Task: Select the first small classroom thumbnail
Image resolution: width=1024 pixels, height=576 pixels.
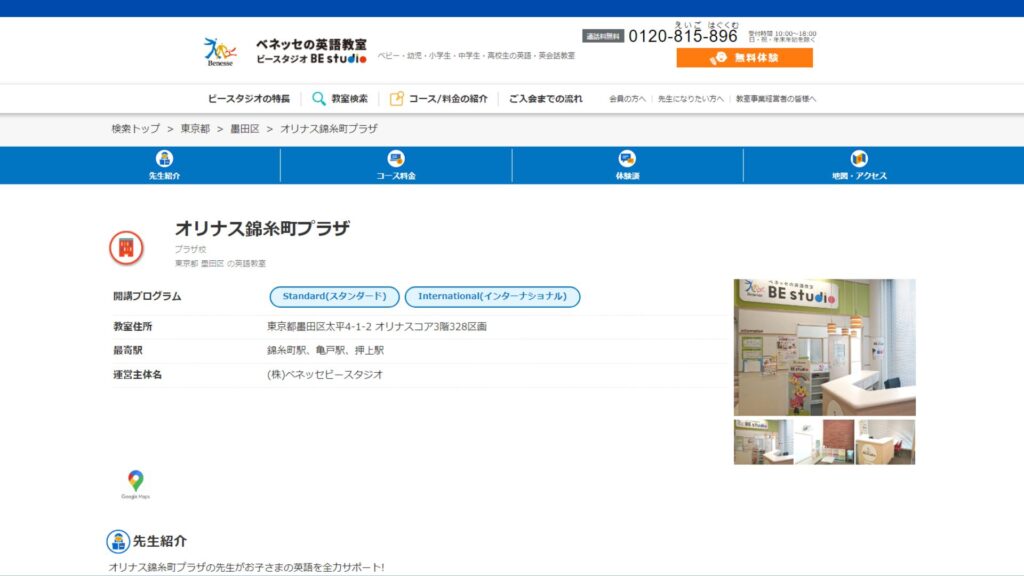Action: click(763, 442)
